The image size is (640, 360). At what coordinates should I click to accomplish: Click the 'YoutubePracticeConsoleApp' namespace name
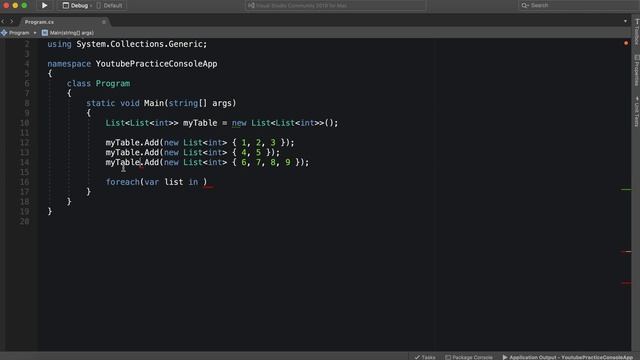click(x=156, y=64)
